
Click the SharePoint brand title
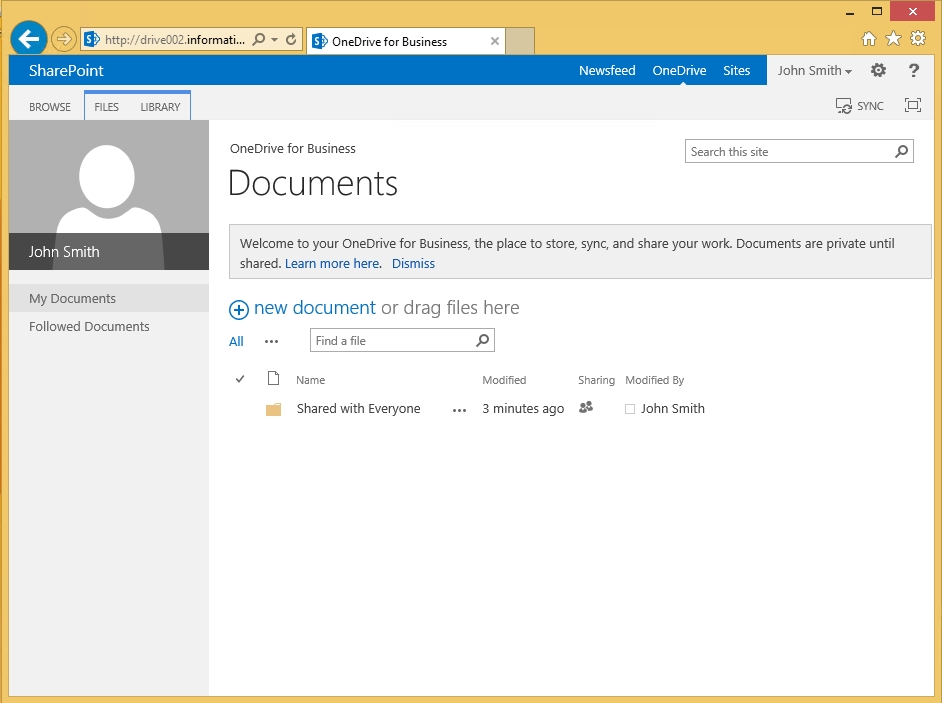(x=66, y=70)
